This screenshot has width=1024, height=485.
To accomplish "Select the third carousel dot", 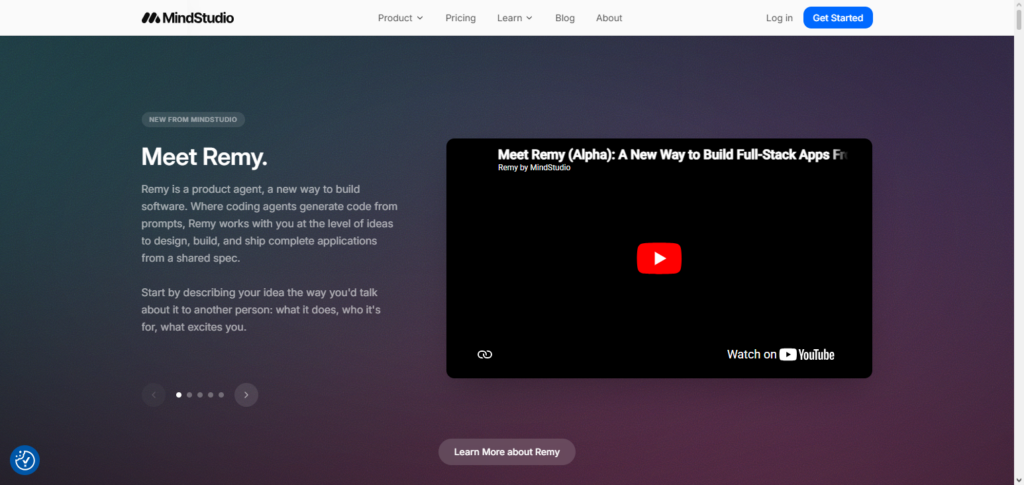I will (x=200, y=395).
